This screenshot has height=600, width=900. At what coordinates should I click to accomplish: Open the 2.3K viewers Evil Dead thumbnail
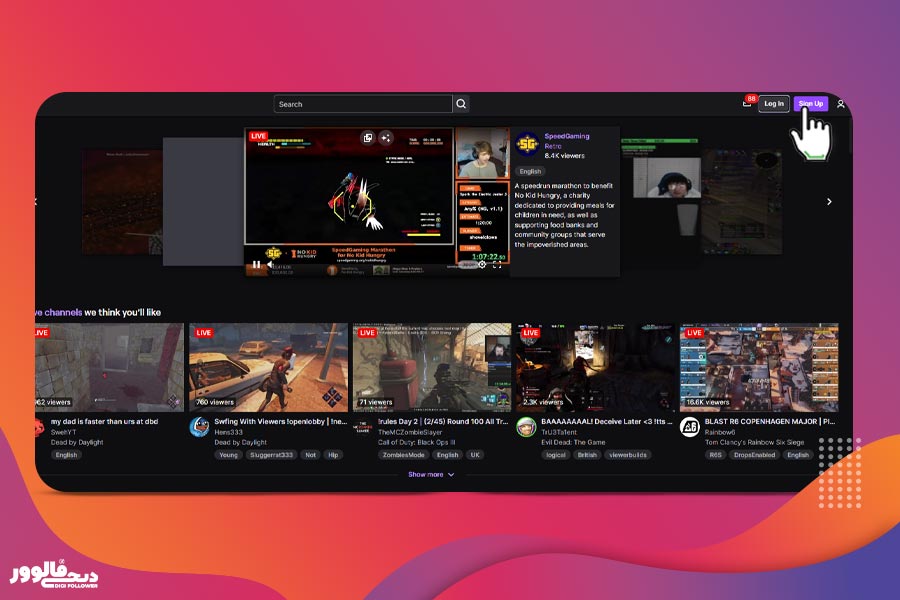pos(595,367)
